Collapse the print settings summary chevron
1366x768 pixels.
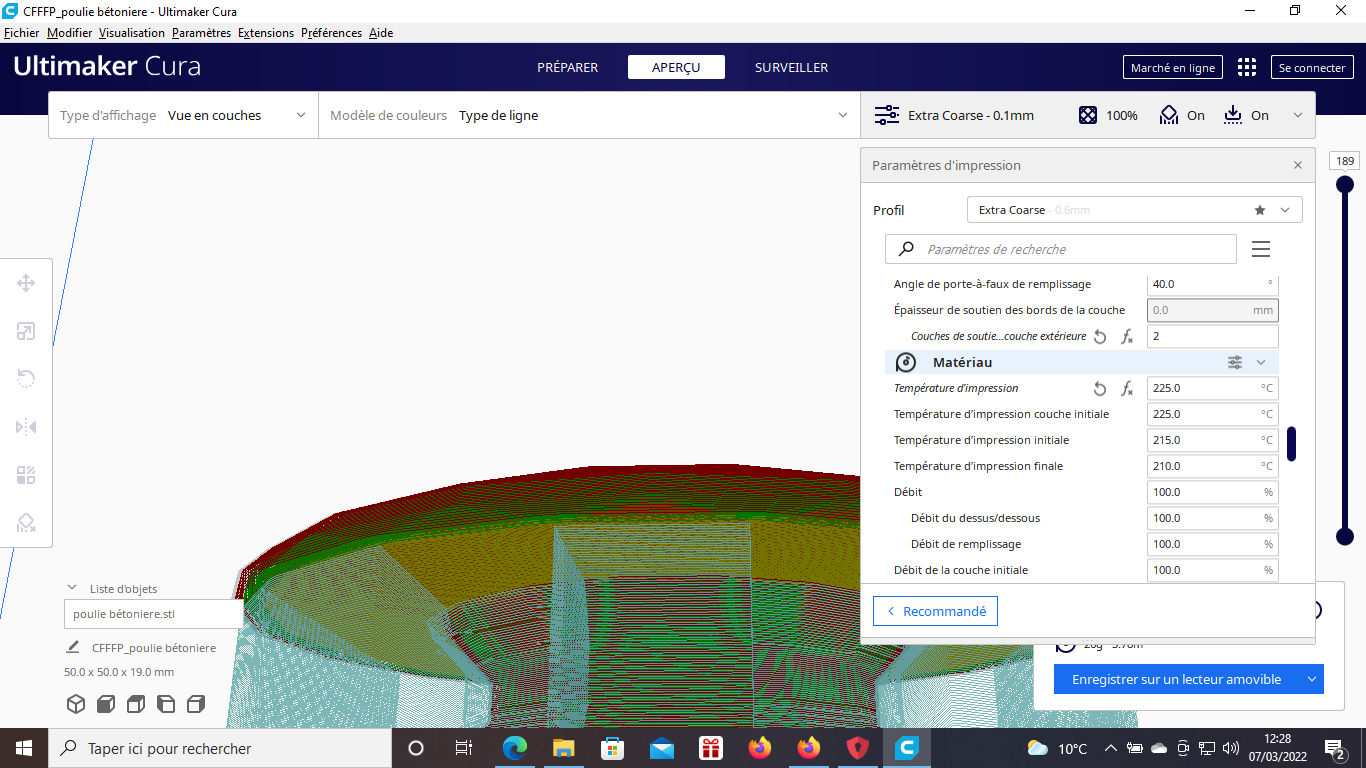pyautogui.click(x=1298, y=115)
